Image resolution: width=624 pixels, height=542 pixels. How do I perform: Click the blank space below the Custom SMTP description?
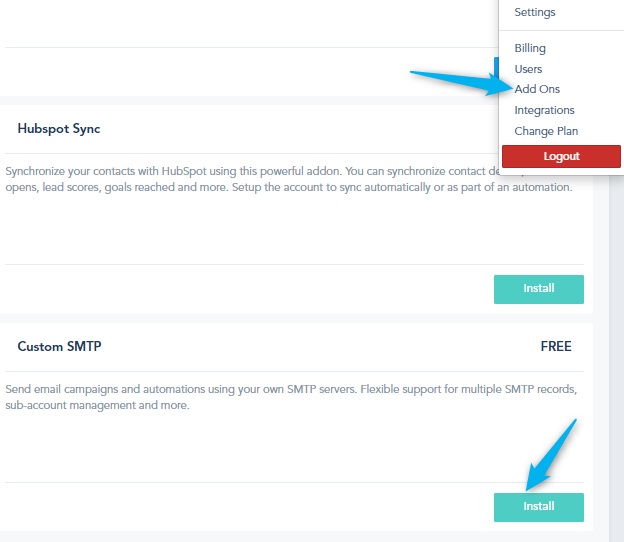(x=250, y=445)
